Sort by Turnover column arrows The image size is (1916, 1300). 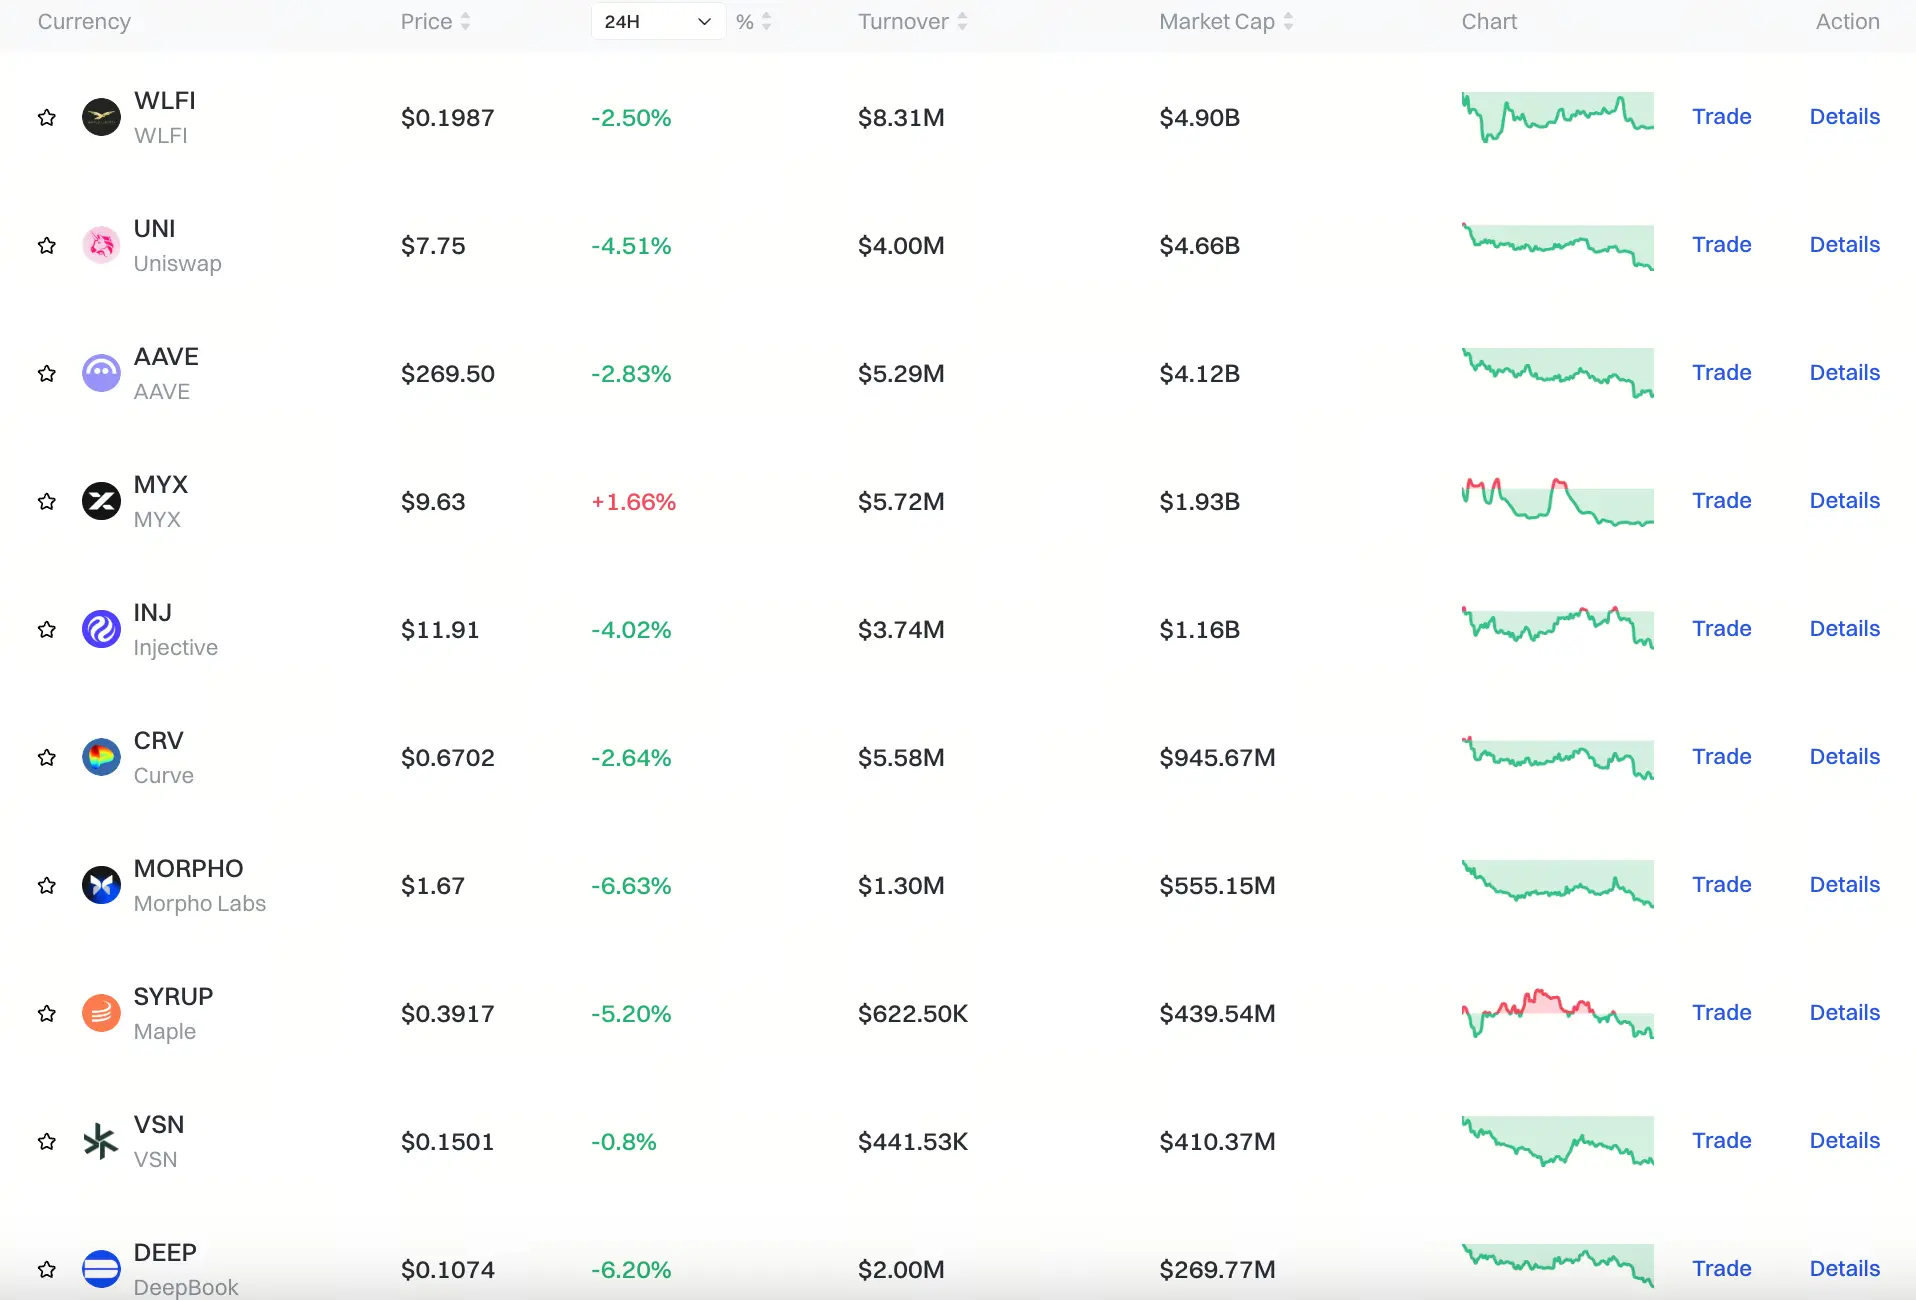pyautogui.click(x=962, y=21)
